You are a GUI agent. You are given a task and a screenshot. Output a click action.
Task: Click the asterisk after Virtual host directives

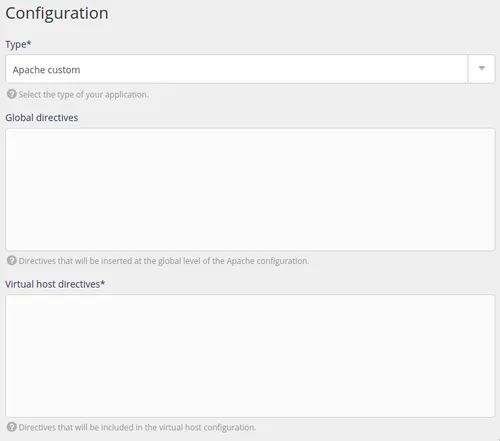[x=103, y=283]
